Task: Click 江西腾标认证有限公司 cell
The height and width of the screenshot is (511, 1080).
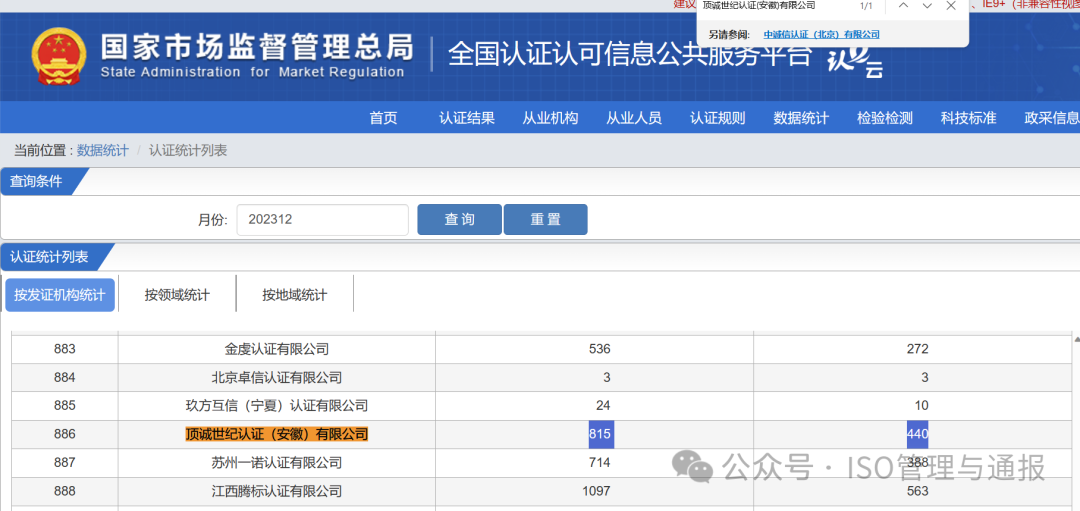Action: 277,491
